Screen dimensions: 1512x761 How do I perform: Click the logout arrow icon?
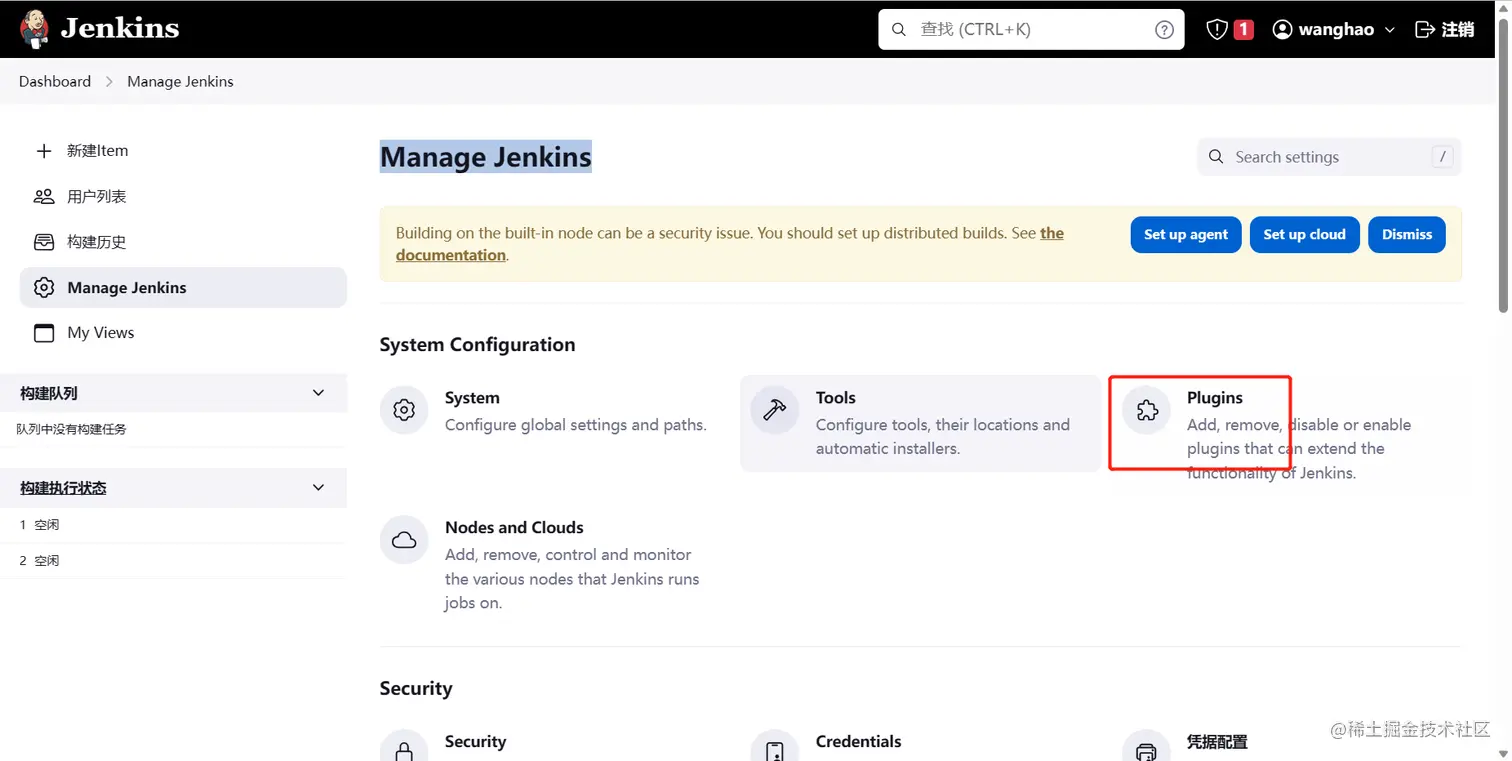pyautogui.click(x=1425, y=30)
